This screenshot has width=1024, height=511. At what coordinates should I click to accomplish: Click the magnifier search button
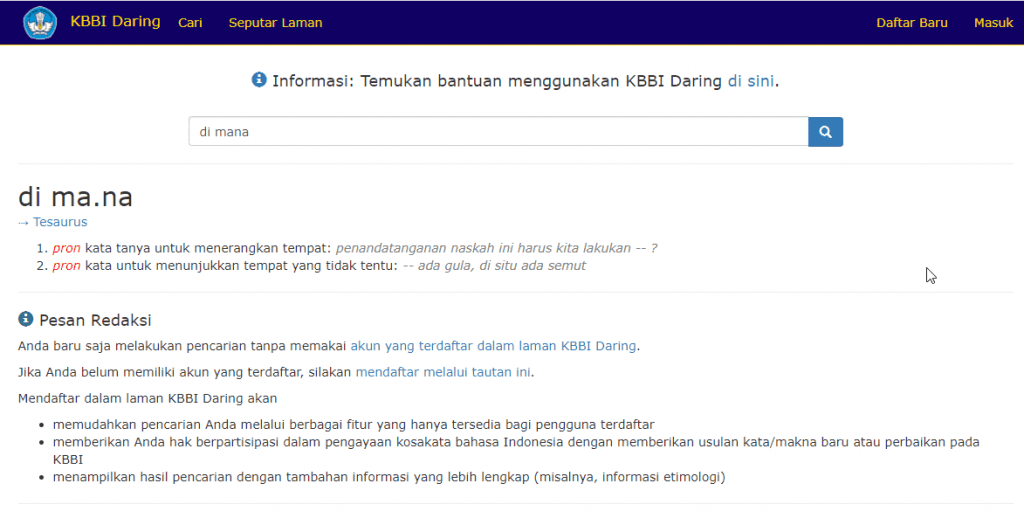825,132
